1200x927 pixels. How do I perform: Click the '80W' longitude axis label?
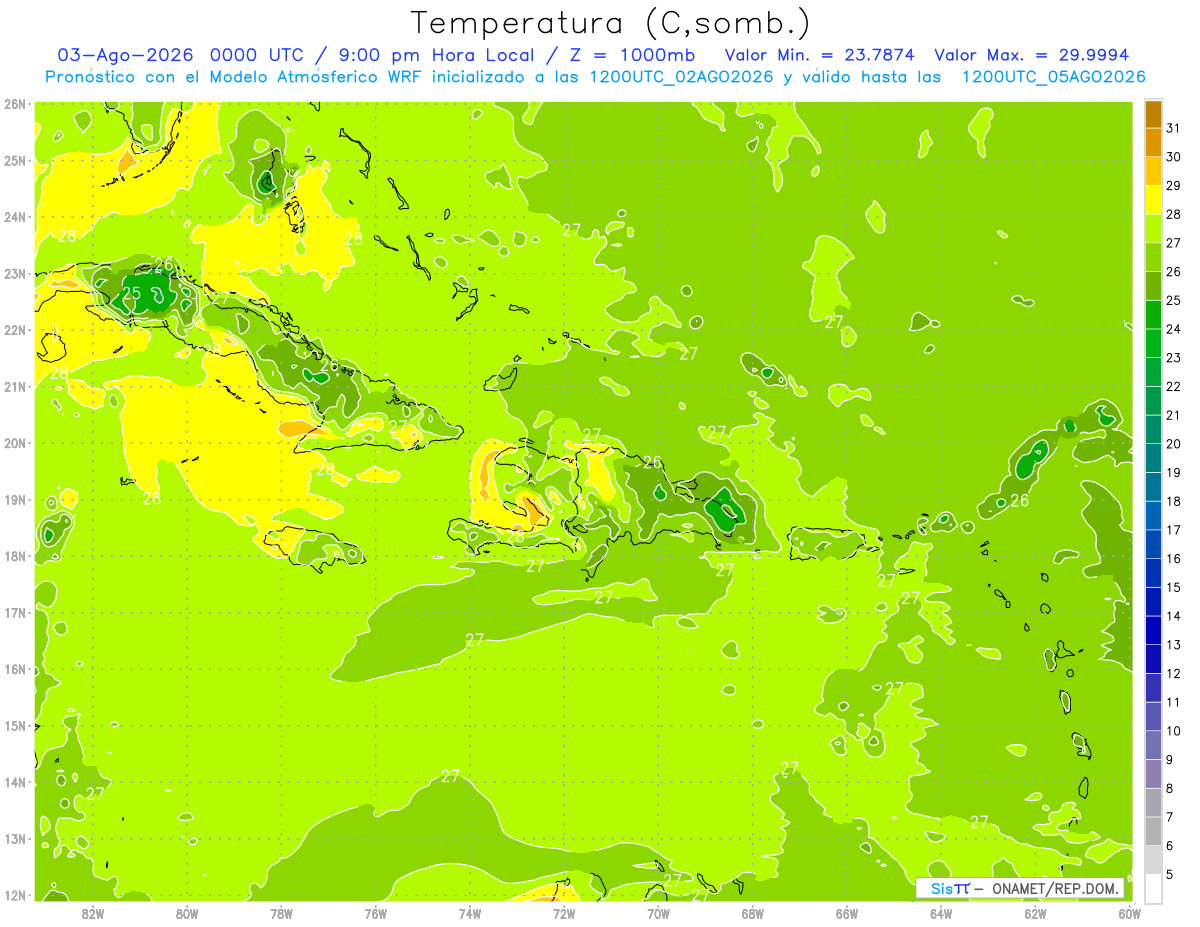coord(187,913)
